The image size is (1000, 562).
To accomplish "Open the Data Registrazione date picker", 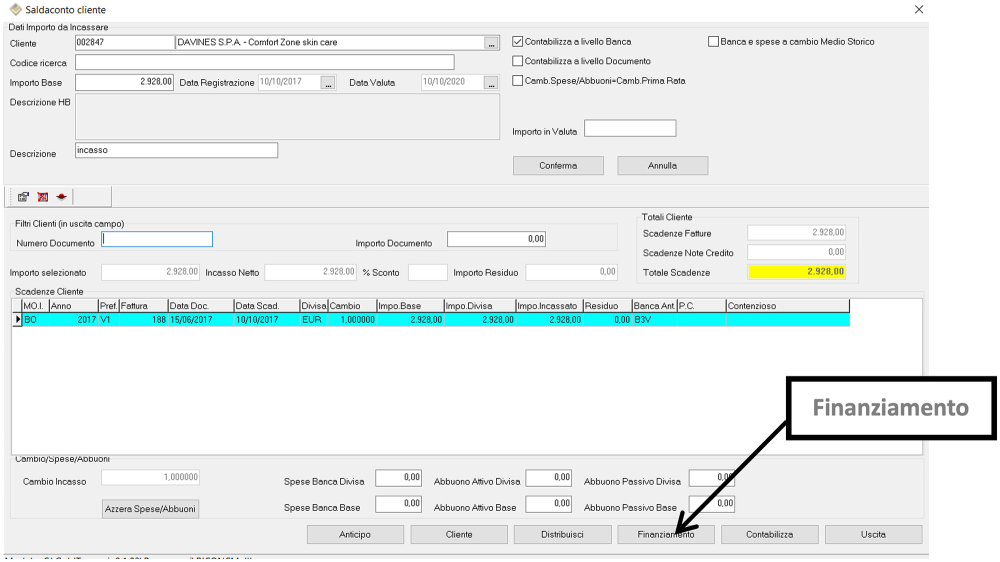I will pos(328,83).
